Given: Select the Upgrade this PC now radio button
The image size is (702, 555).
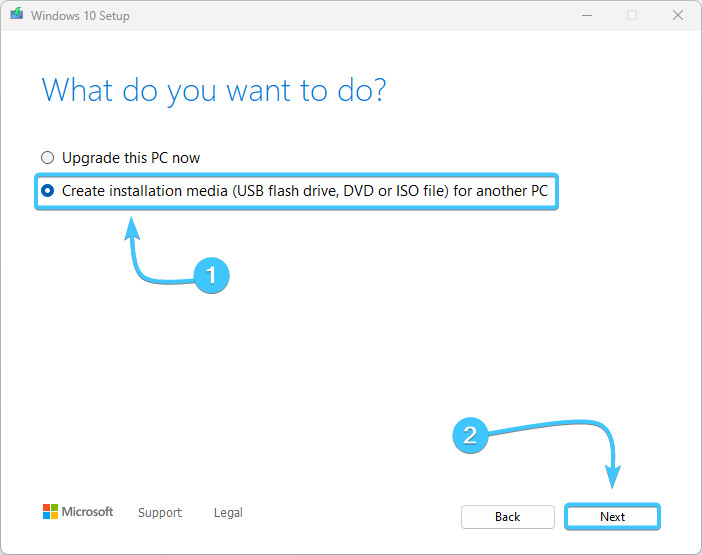Looking at the screenshot, I should (48, 158).
